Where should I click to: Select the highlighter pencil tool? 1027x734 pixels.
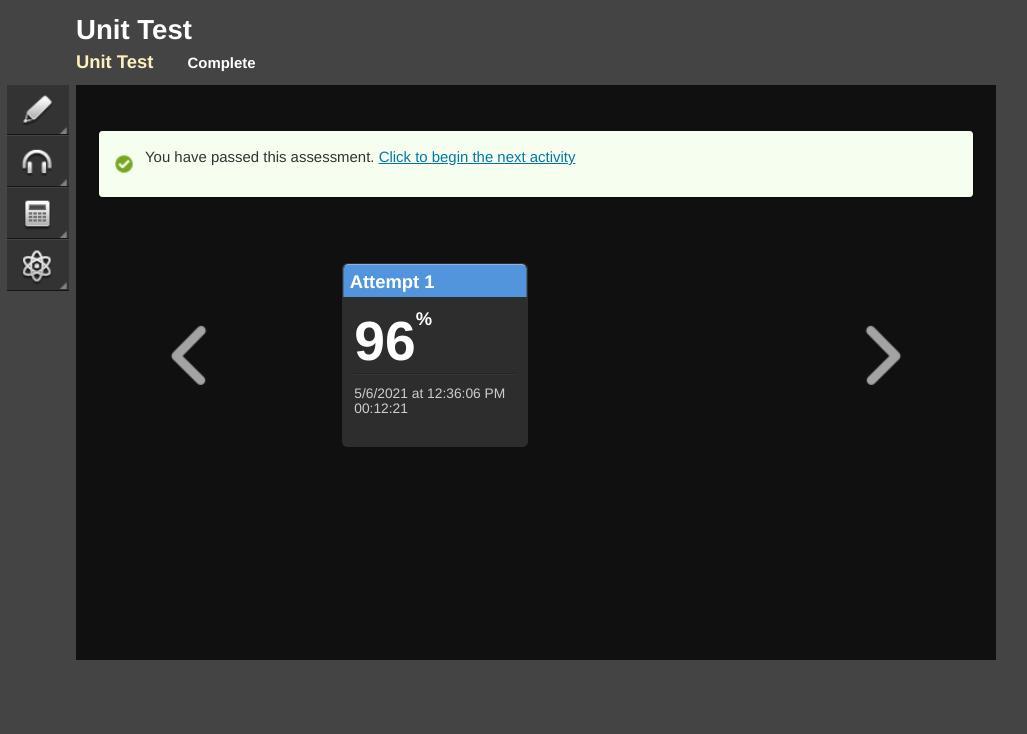coord(37,109)
